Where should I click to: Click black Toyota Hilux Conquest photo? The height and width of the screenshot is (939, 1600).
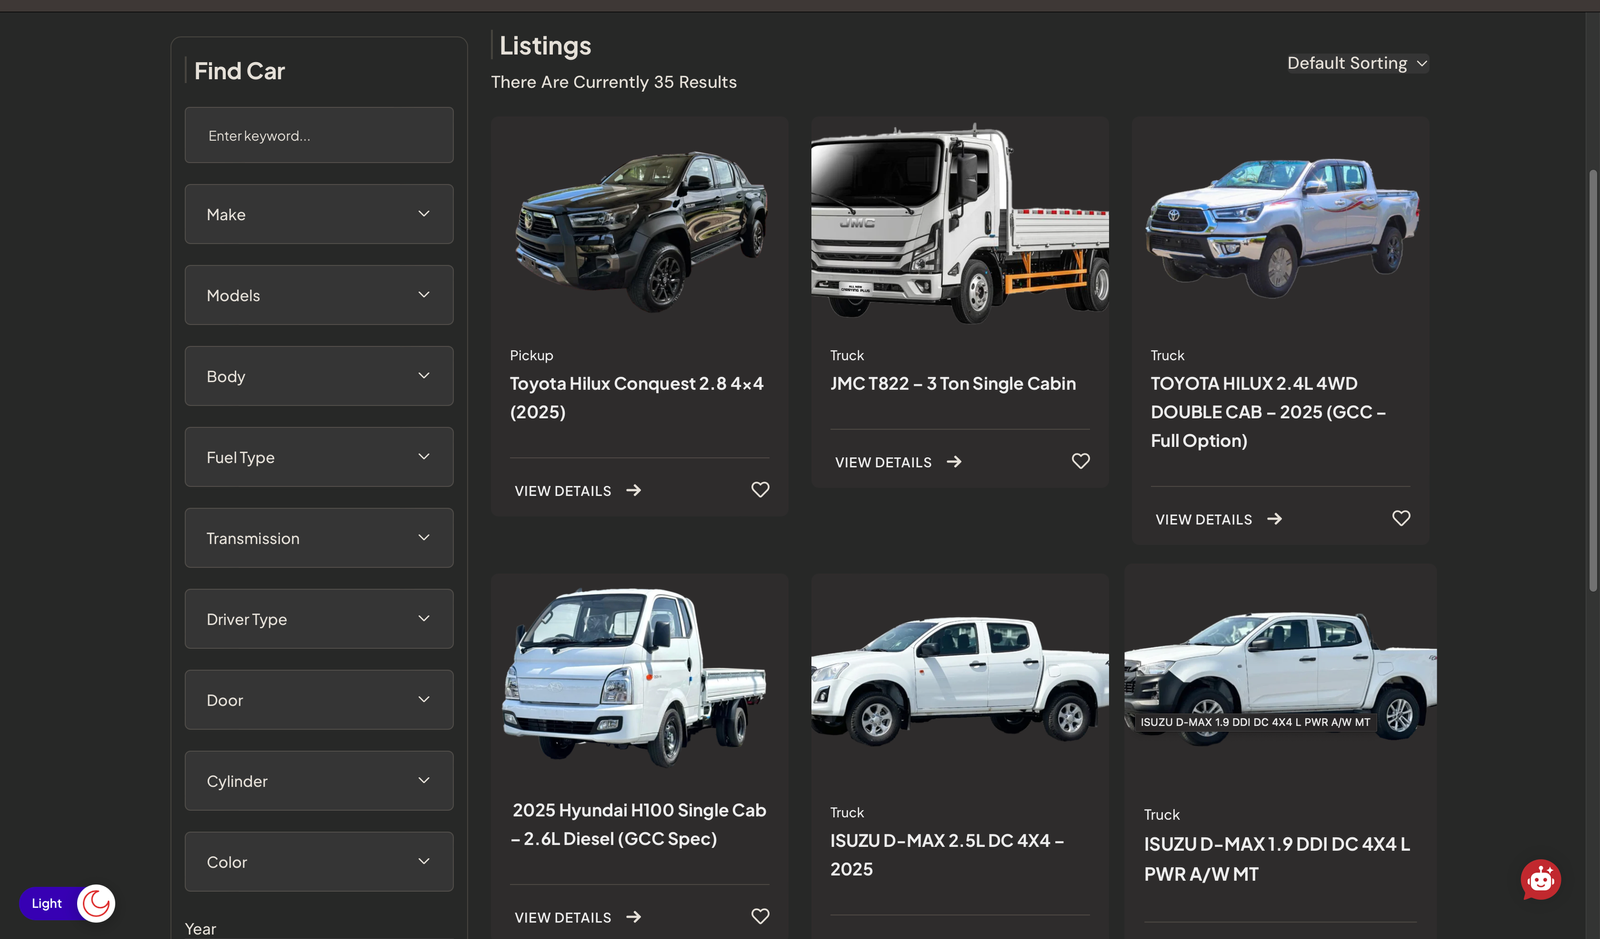640,225
